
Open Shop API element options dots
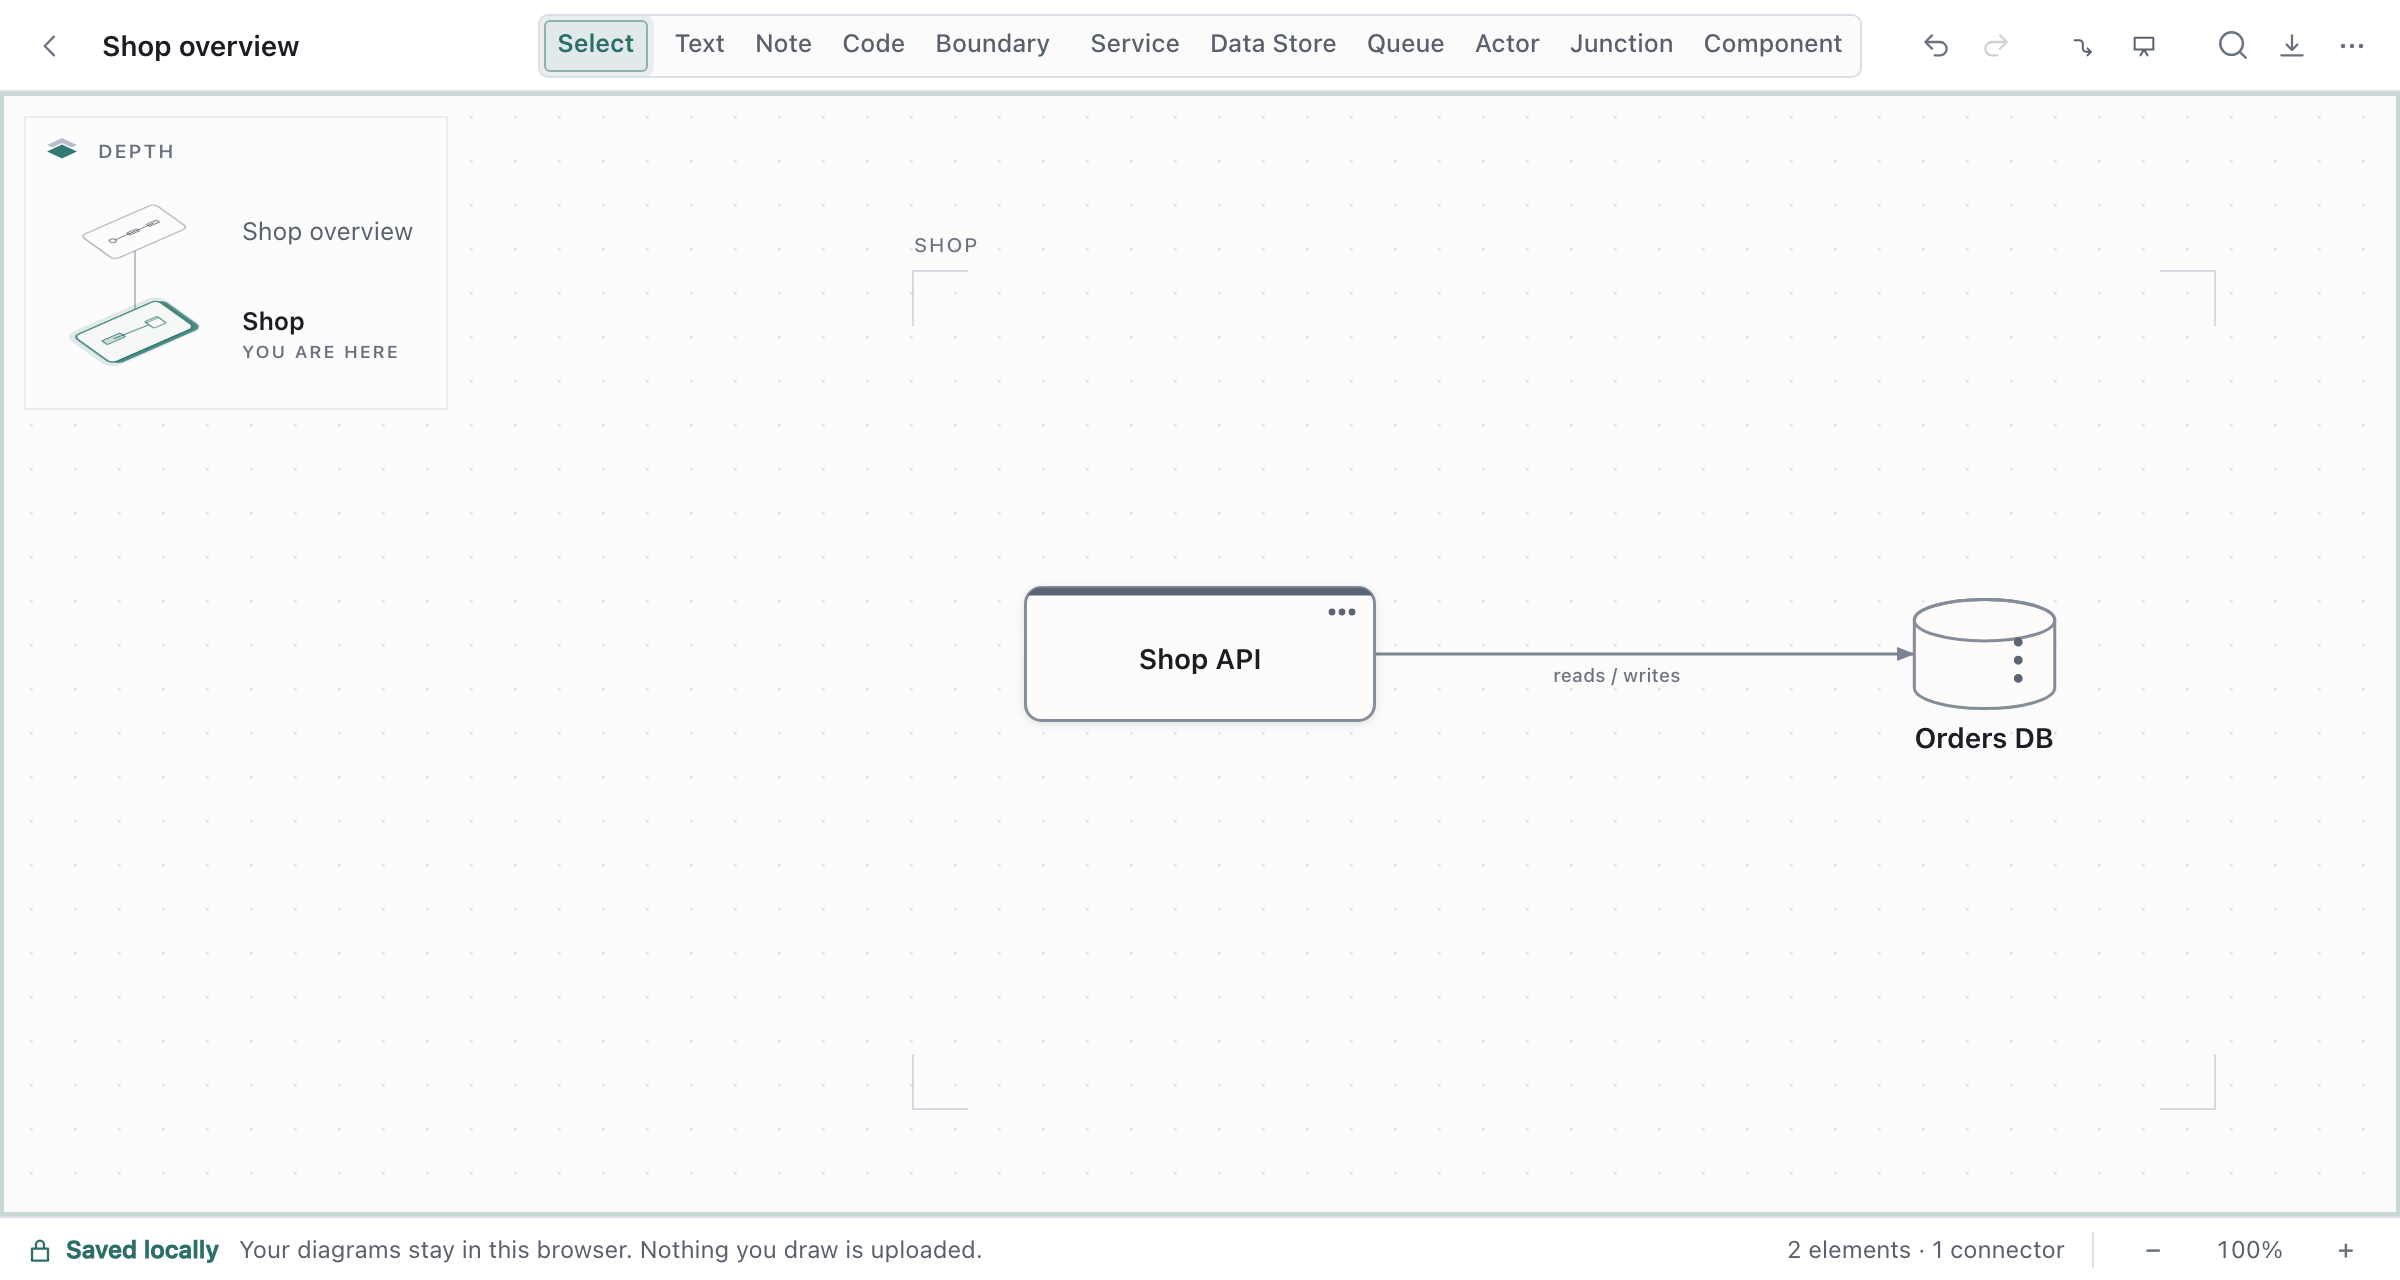1342,612
